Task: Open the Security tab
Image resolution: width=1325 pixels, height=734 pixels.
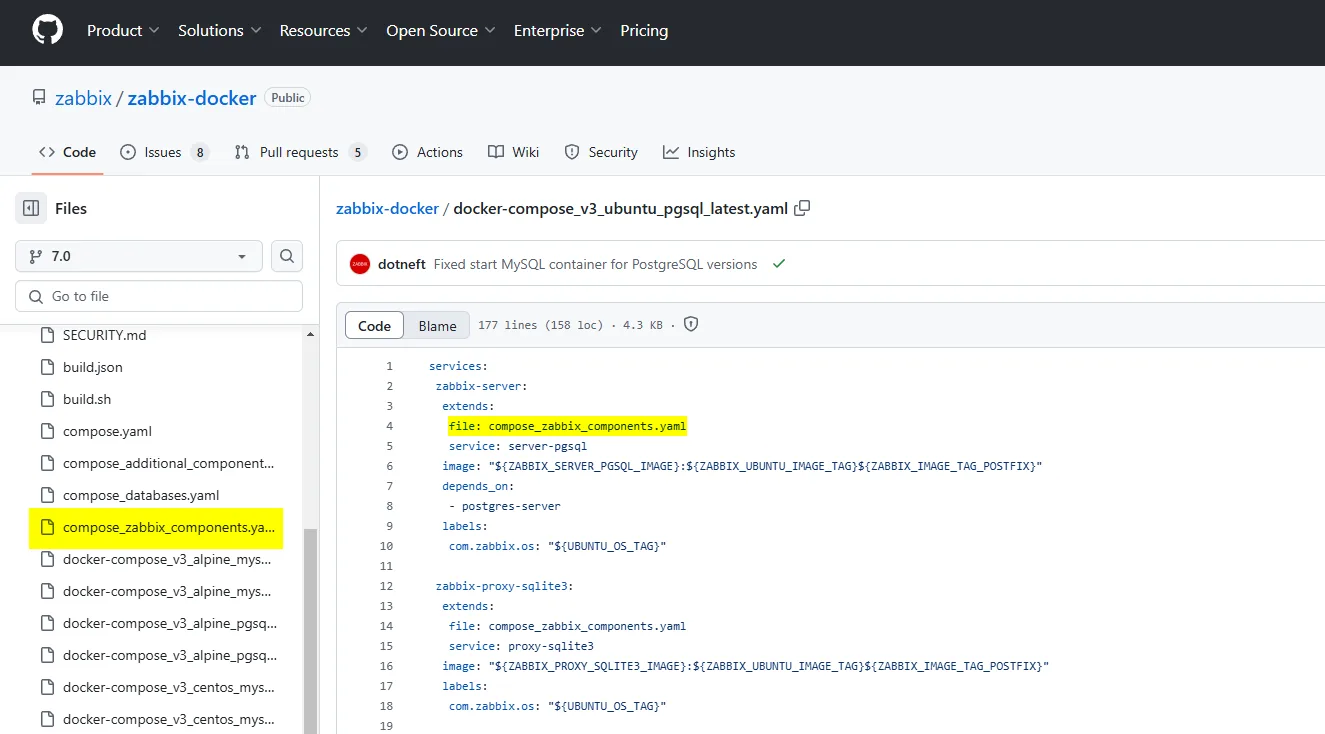Action: [601, 152]
